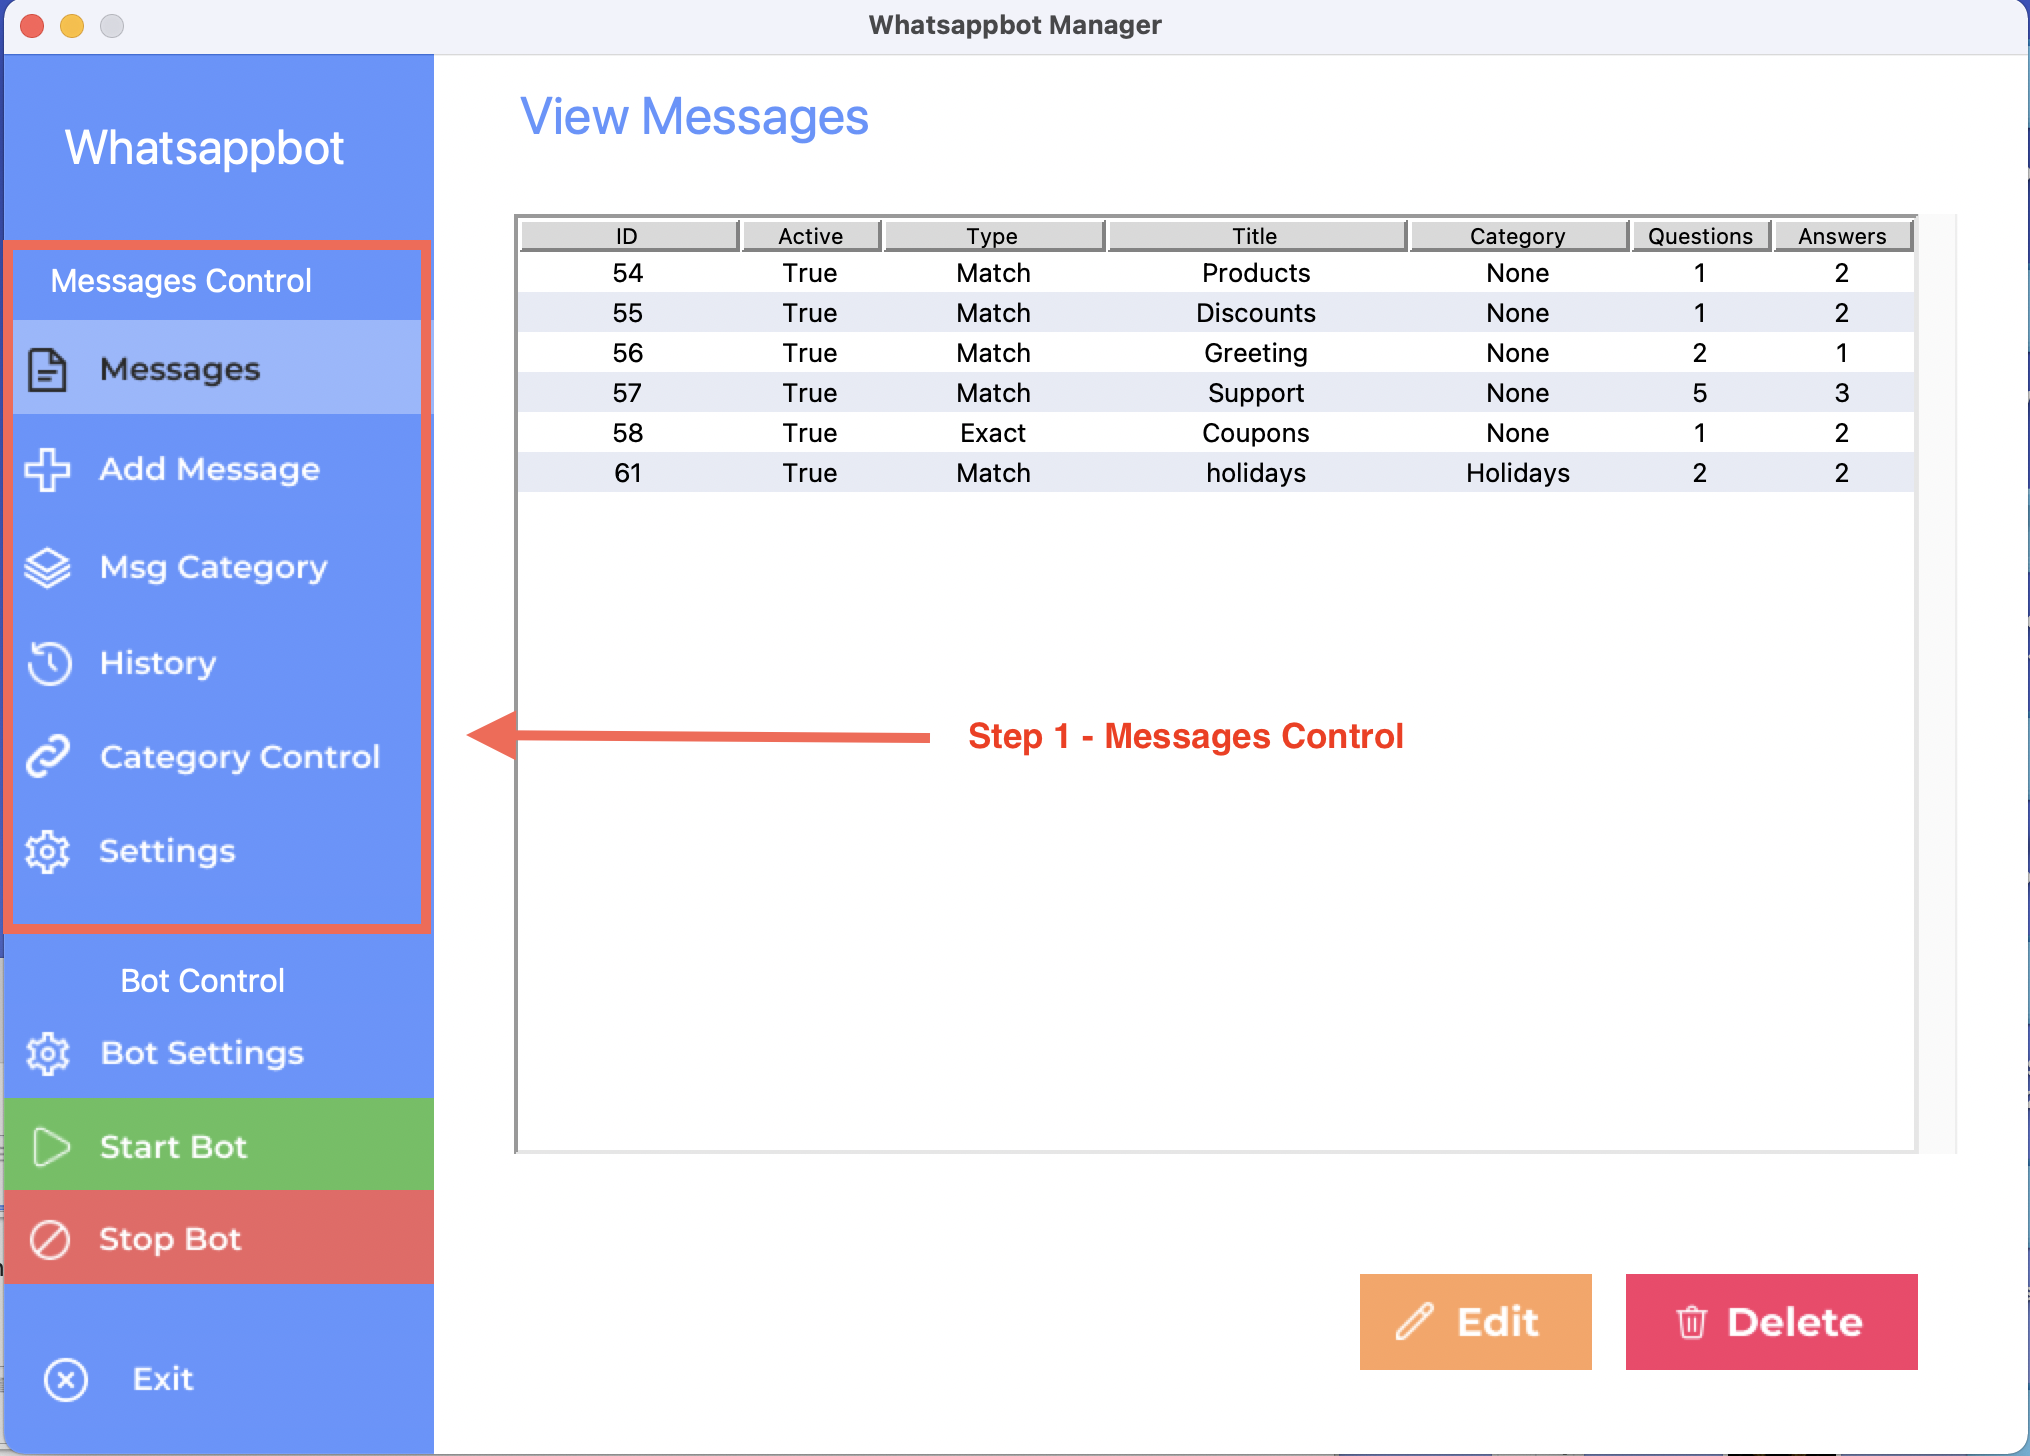Open the Messages sidebar item

pyautogui.click(x=218, y=368)
